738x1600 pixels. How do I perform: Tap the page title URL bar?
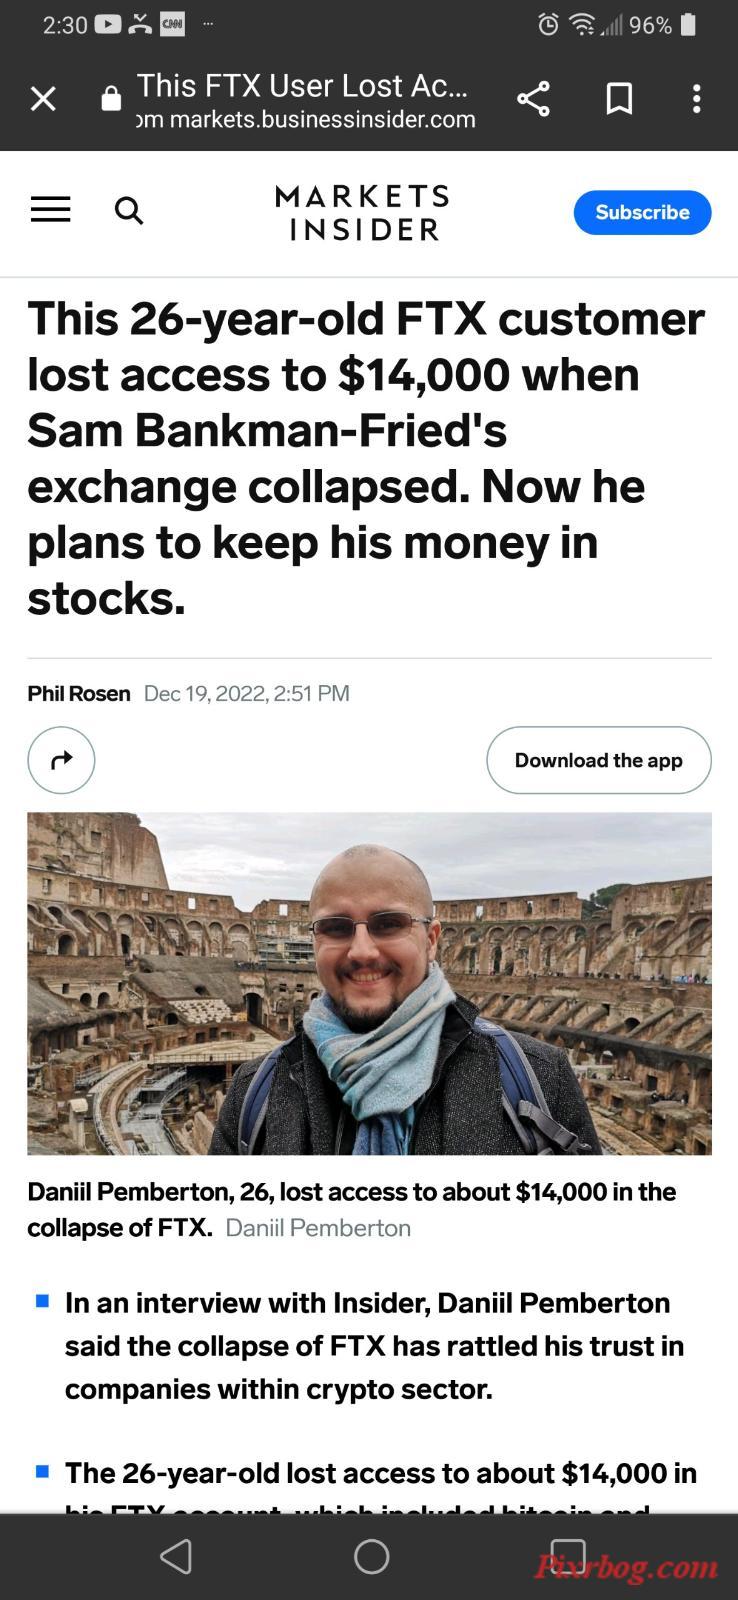coord(305,100)
